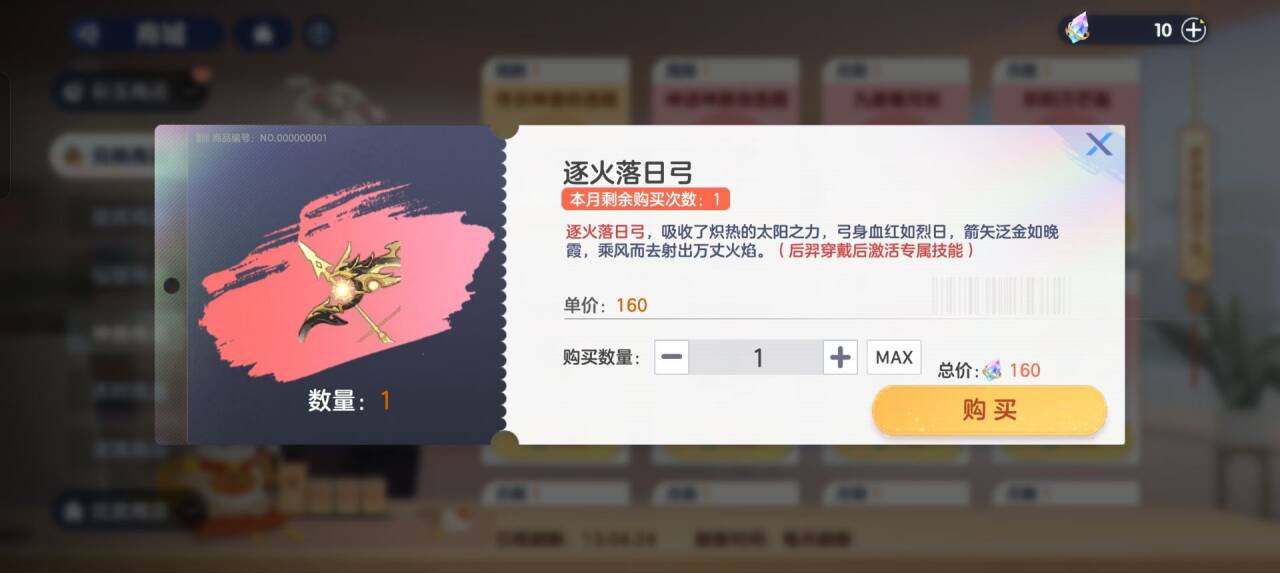Tap the crystal icon beside total price

coord(991,371)
